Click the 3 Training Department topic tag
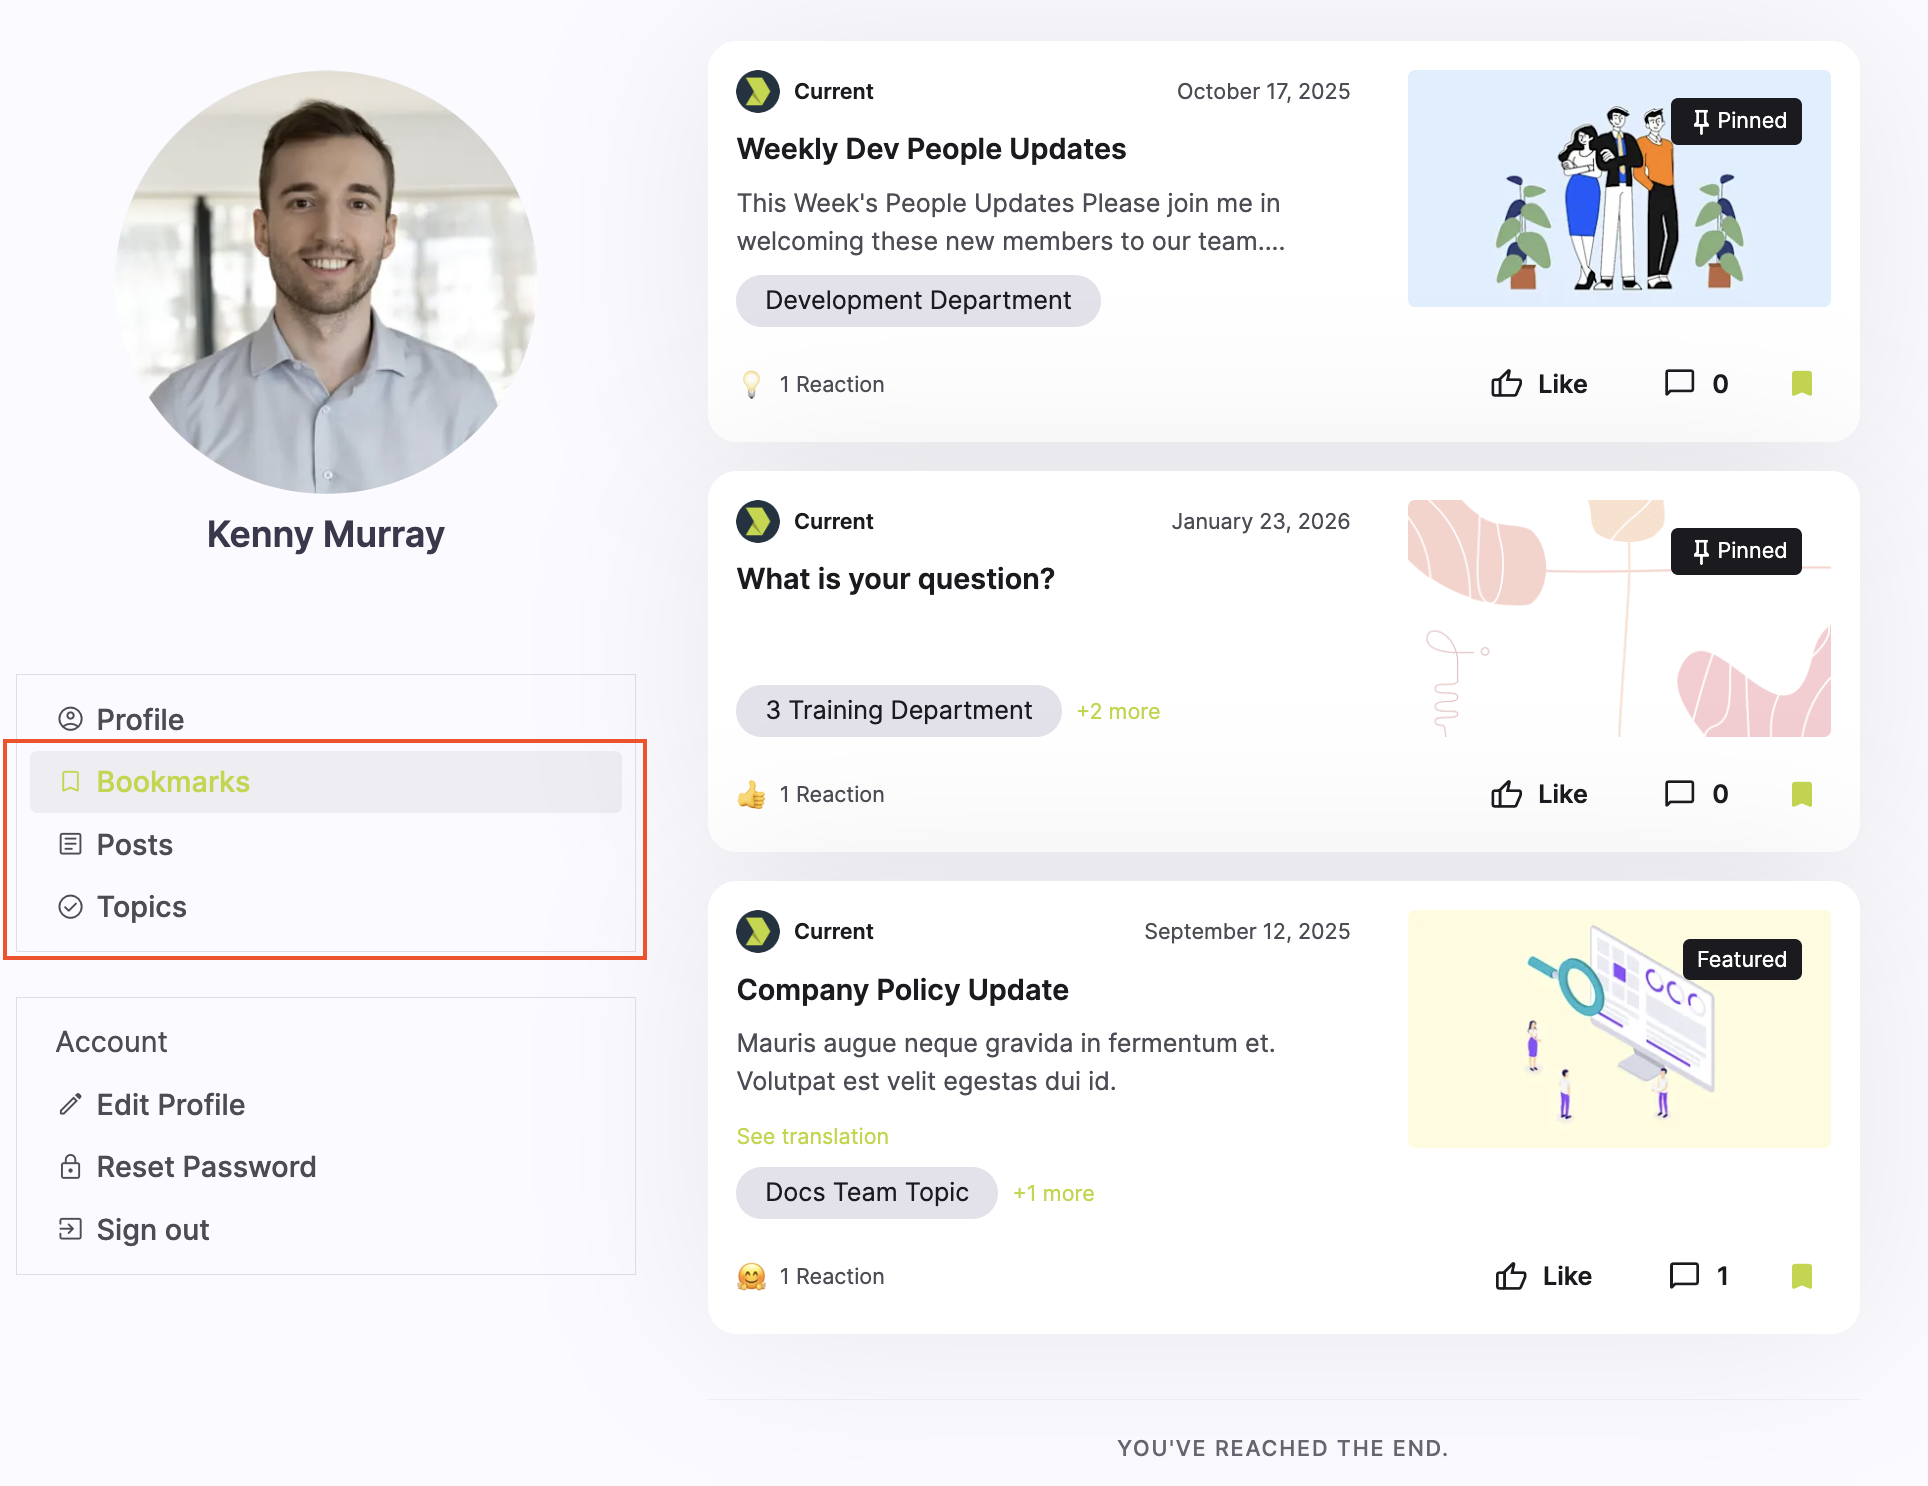The height and width of the screenshot is (1486, 1928). pos(898,711)
